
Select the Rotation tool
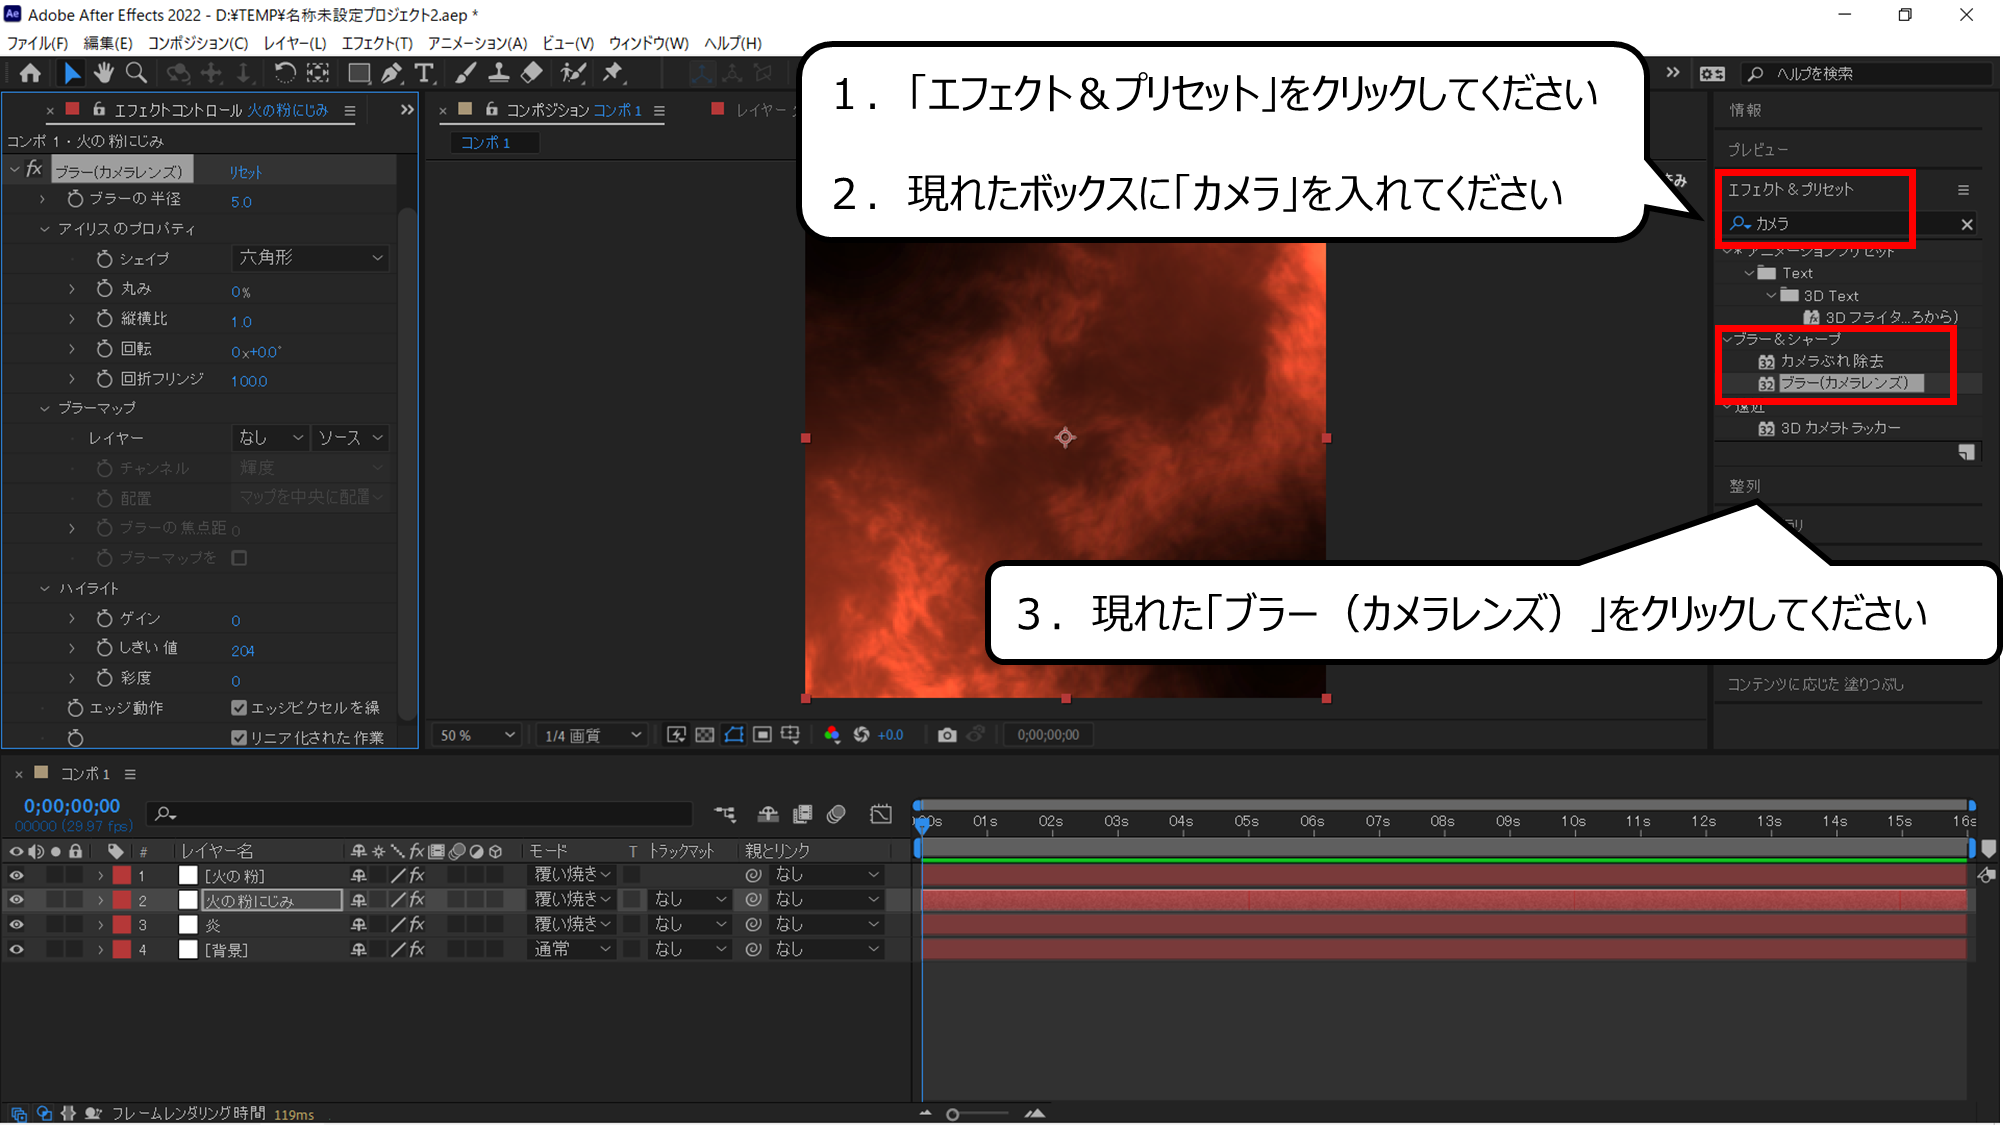pos(285,73)
